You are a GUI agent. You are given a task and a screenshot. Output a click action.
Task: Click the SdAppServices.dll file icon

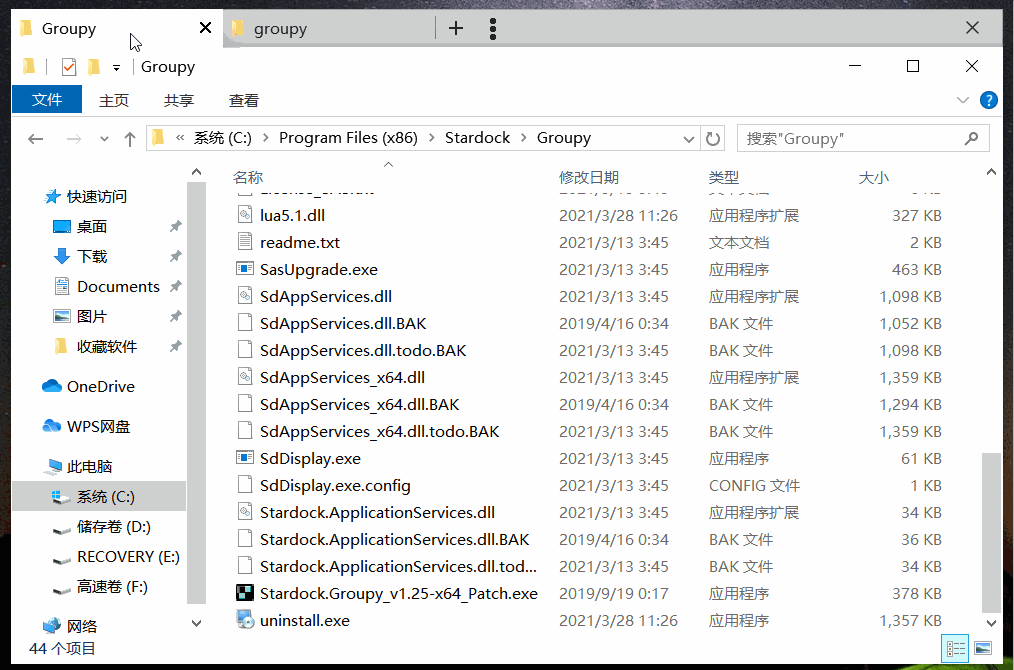pyautogui.click(x=244, y=296)
